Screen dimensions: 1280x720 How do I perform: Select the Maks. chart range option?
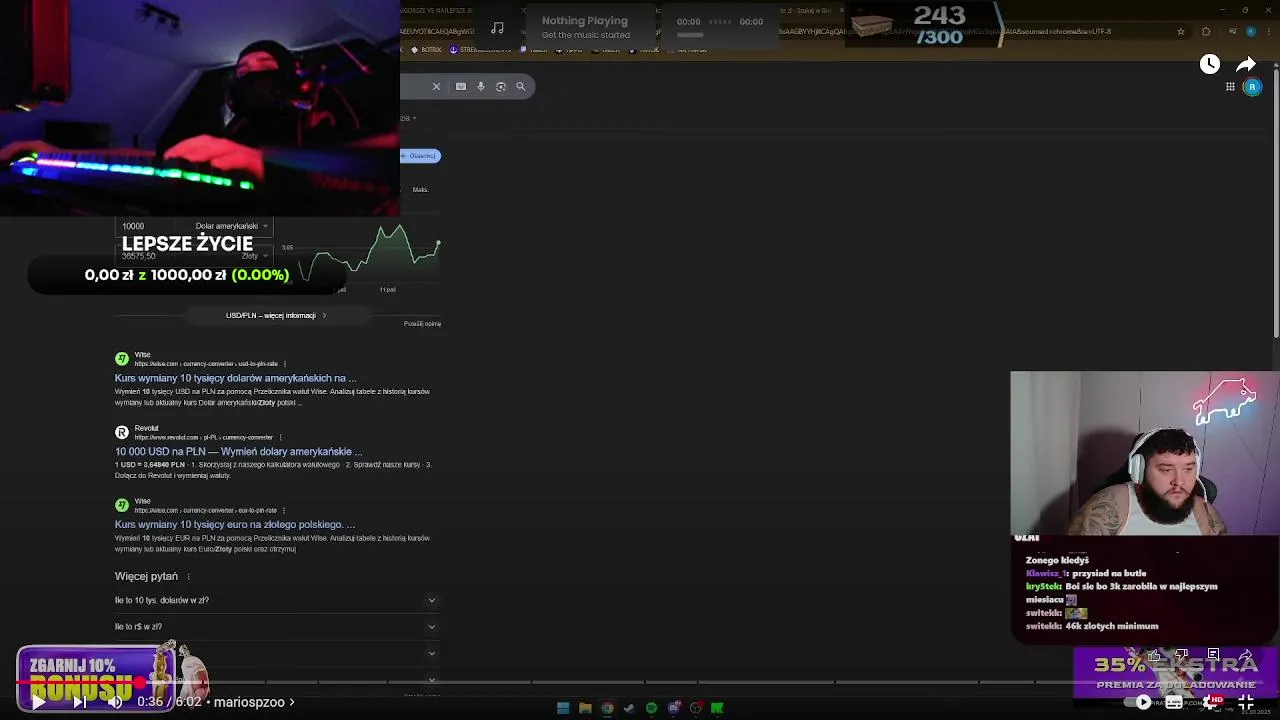point(420,189)
